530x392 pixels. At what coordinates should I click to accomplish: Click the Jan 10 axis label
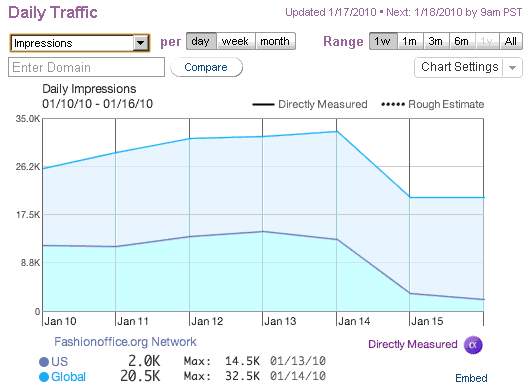pos(61,321)
